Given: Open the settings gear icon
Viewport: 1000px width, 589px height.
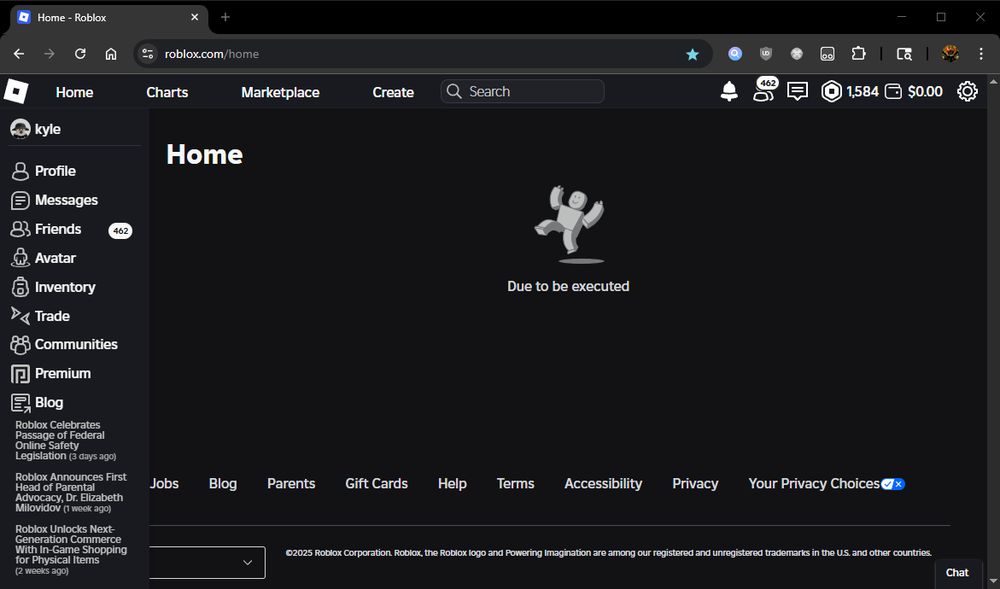Looking at the screenshot, I should click(x=967, y=92).
